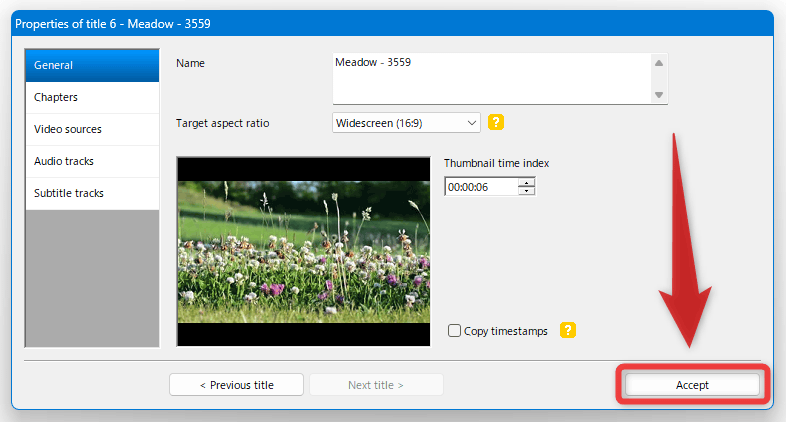Open the Video sources tab
The image size is (786, 422).
click(x=92, y=129)
